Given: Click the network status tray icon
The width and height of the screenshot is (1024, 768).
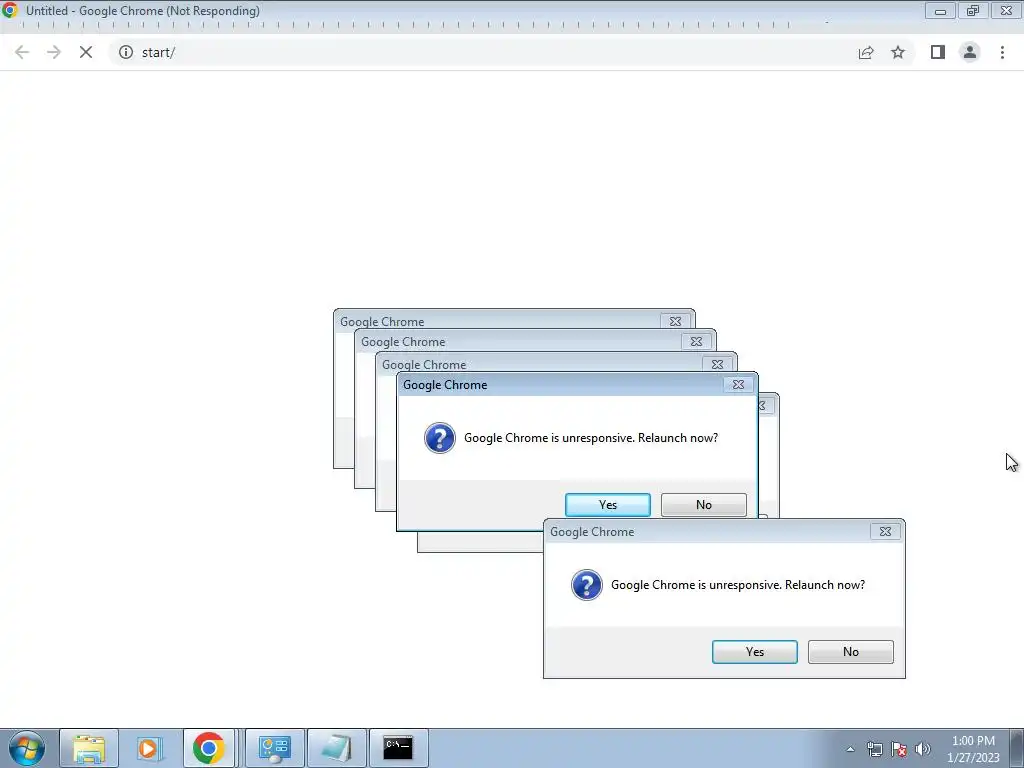Looking at the screenshot, I should [874, 749].
